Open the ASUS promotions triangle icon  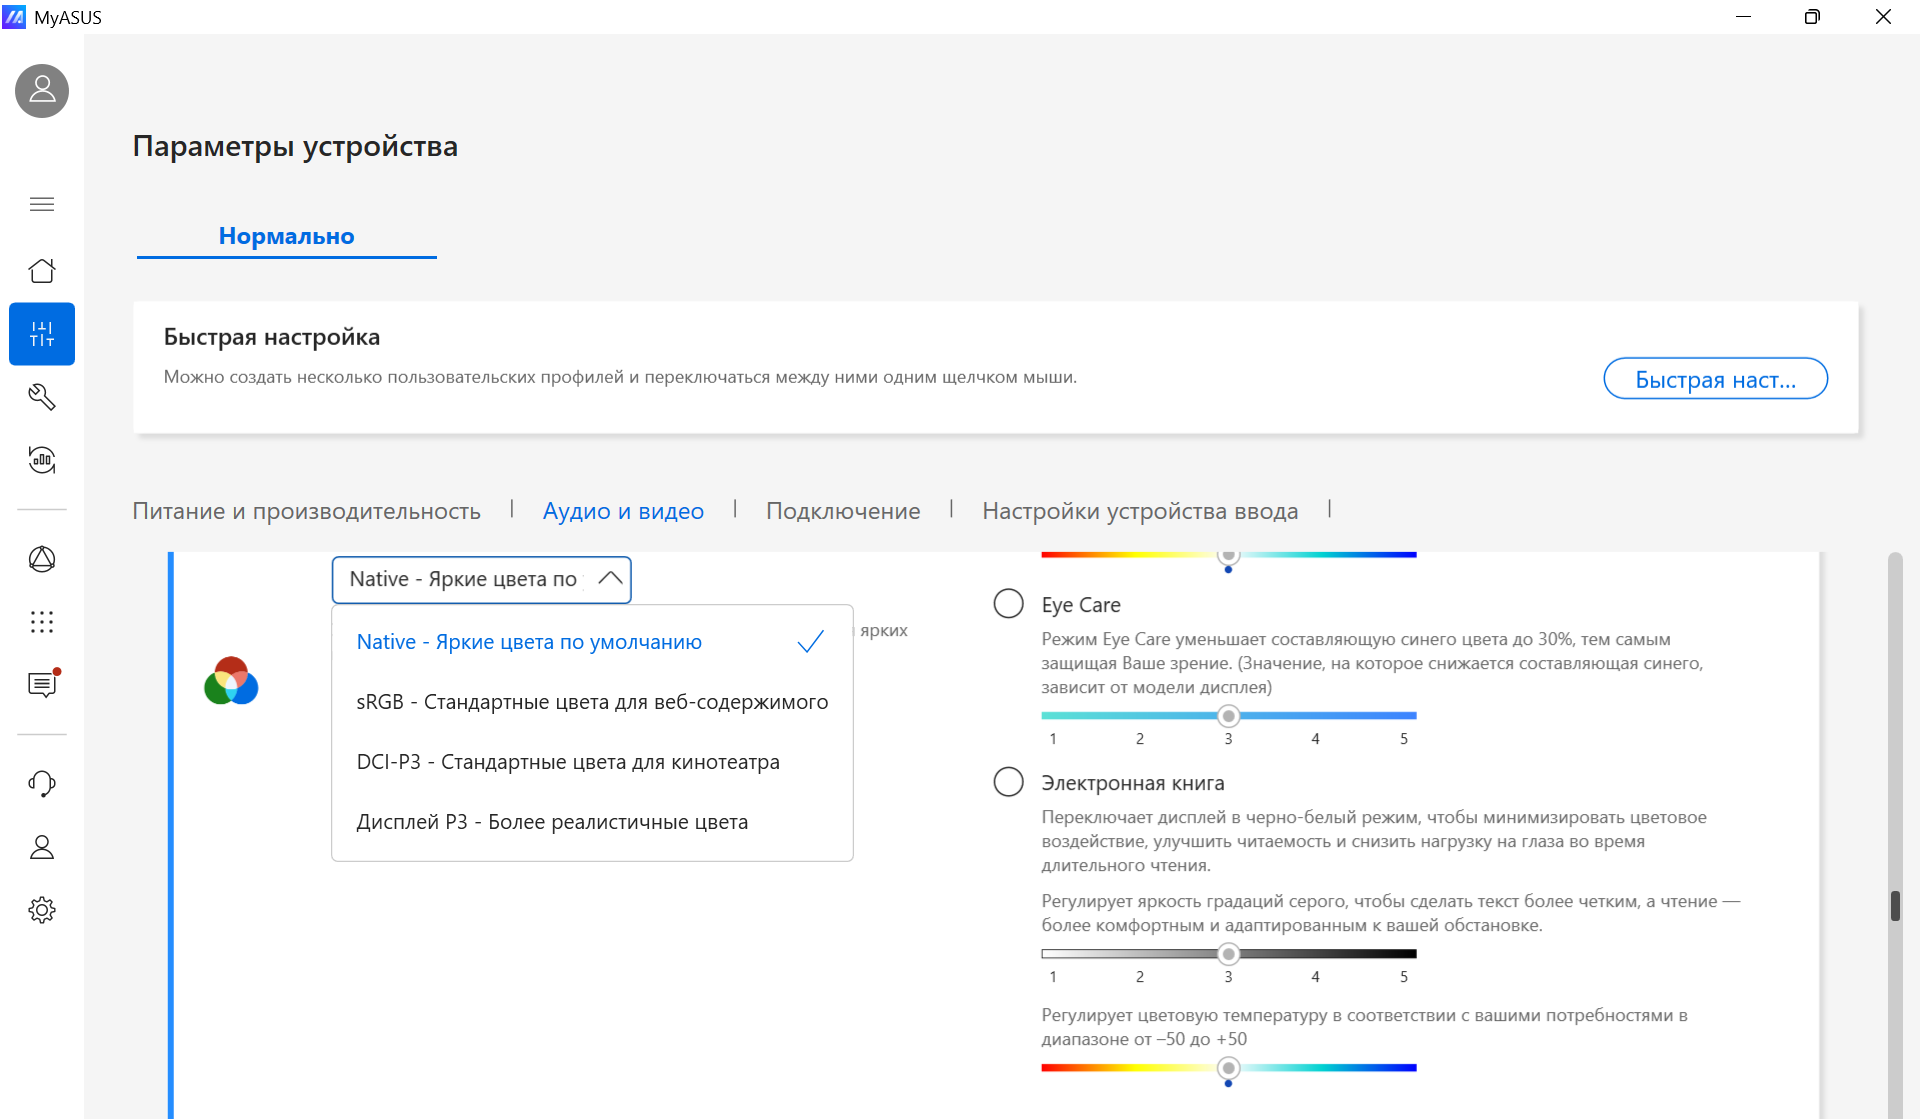point(42,559)
